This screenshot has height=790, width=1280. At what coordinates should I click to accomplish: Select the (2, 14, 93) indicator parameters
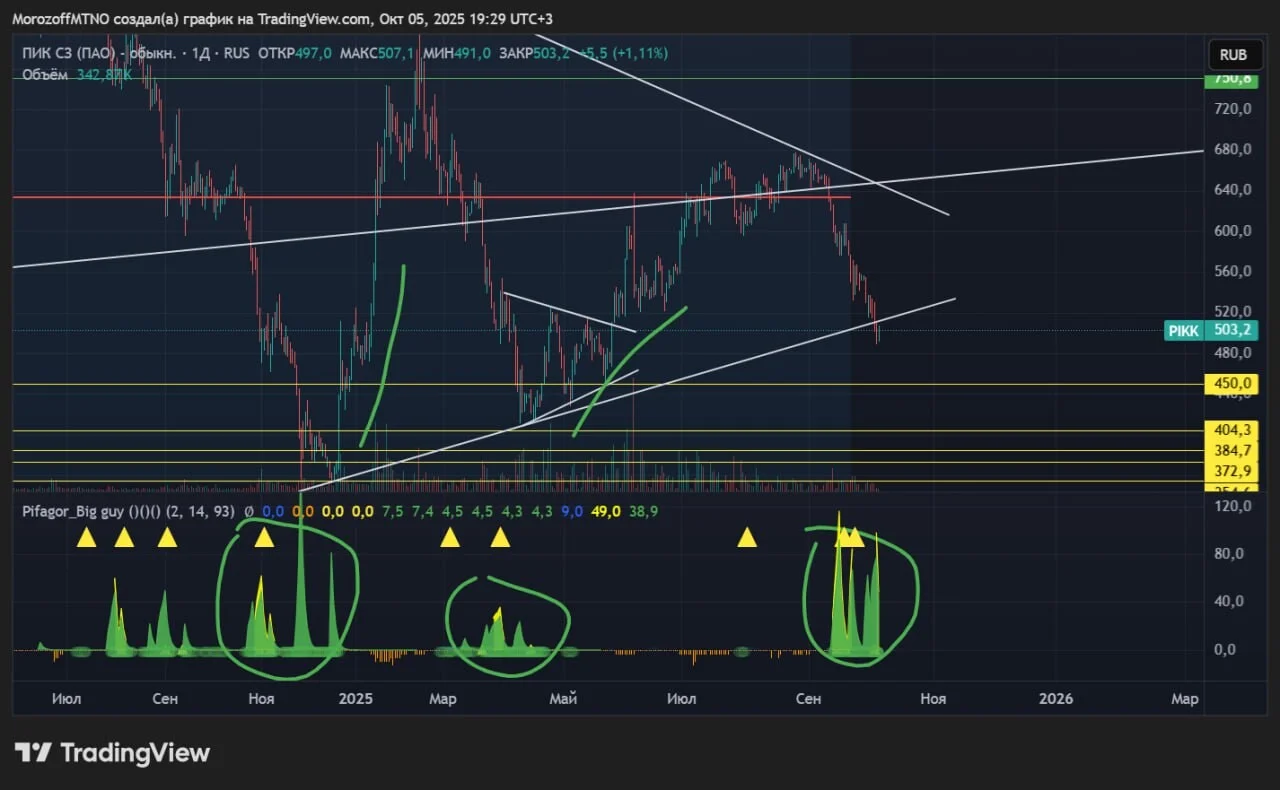pos(202,511)
